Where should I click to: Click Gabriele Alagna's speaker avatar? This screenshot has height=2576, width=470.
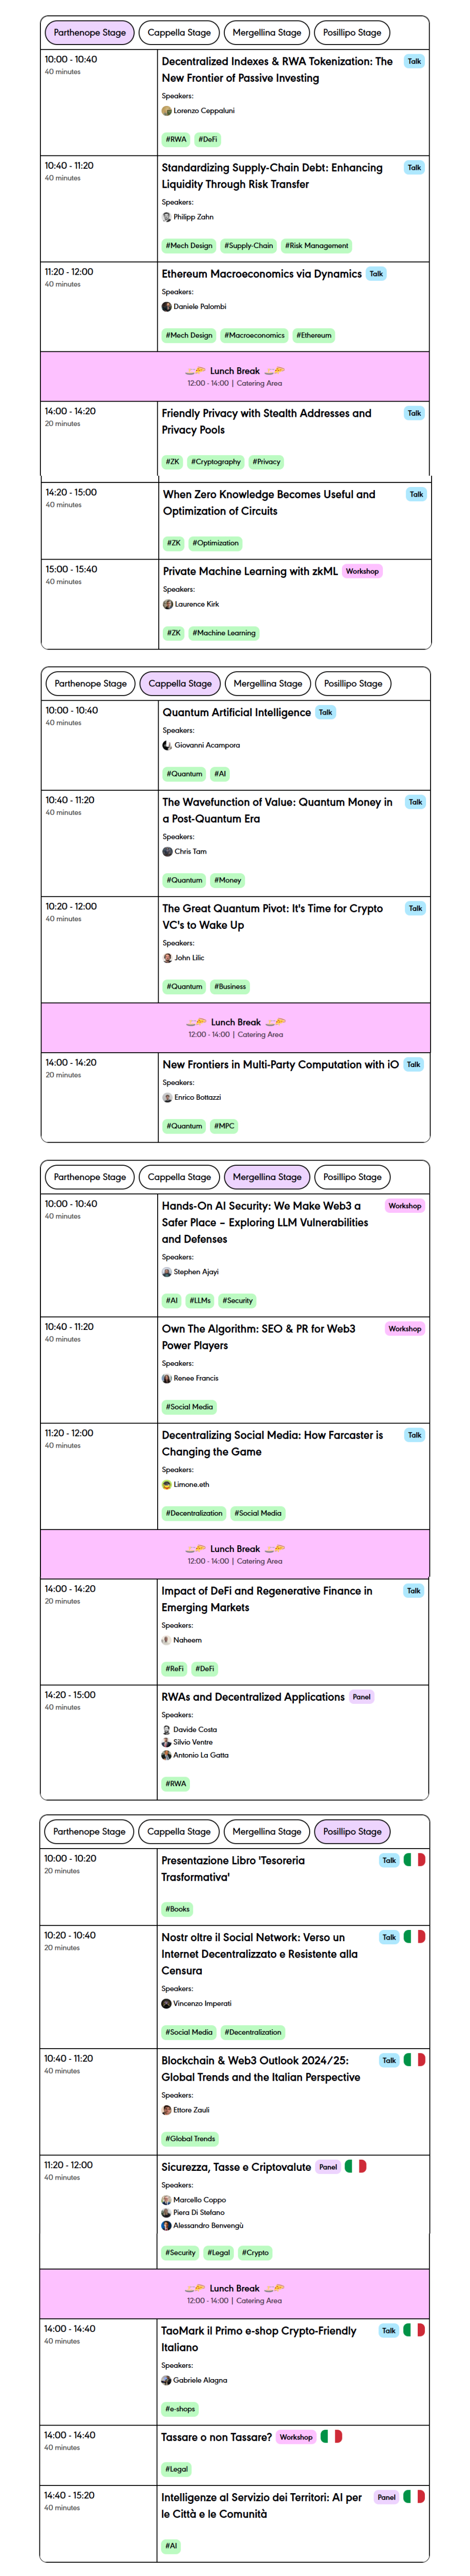pyautogui.click(x=167, y=2380)
